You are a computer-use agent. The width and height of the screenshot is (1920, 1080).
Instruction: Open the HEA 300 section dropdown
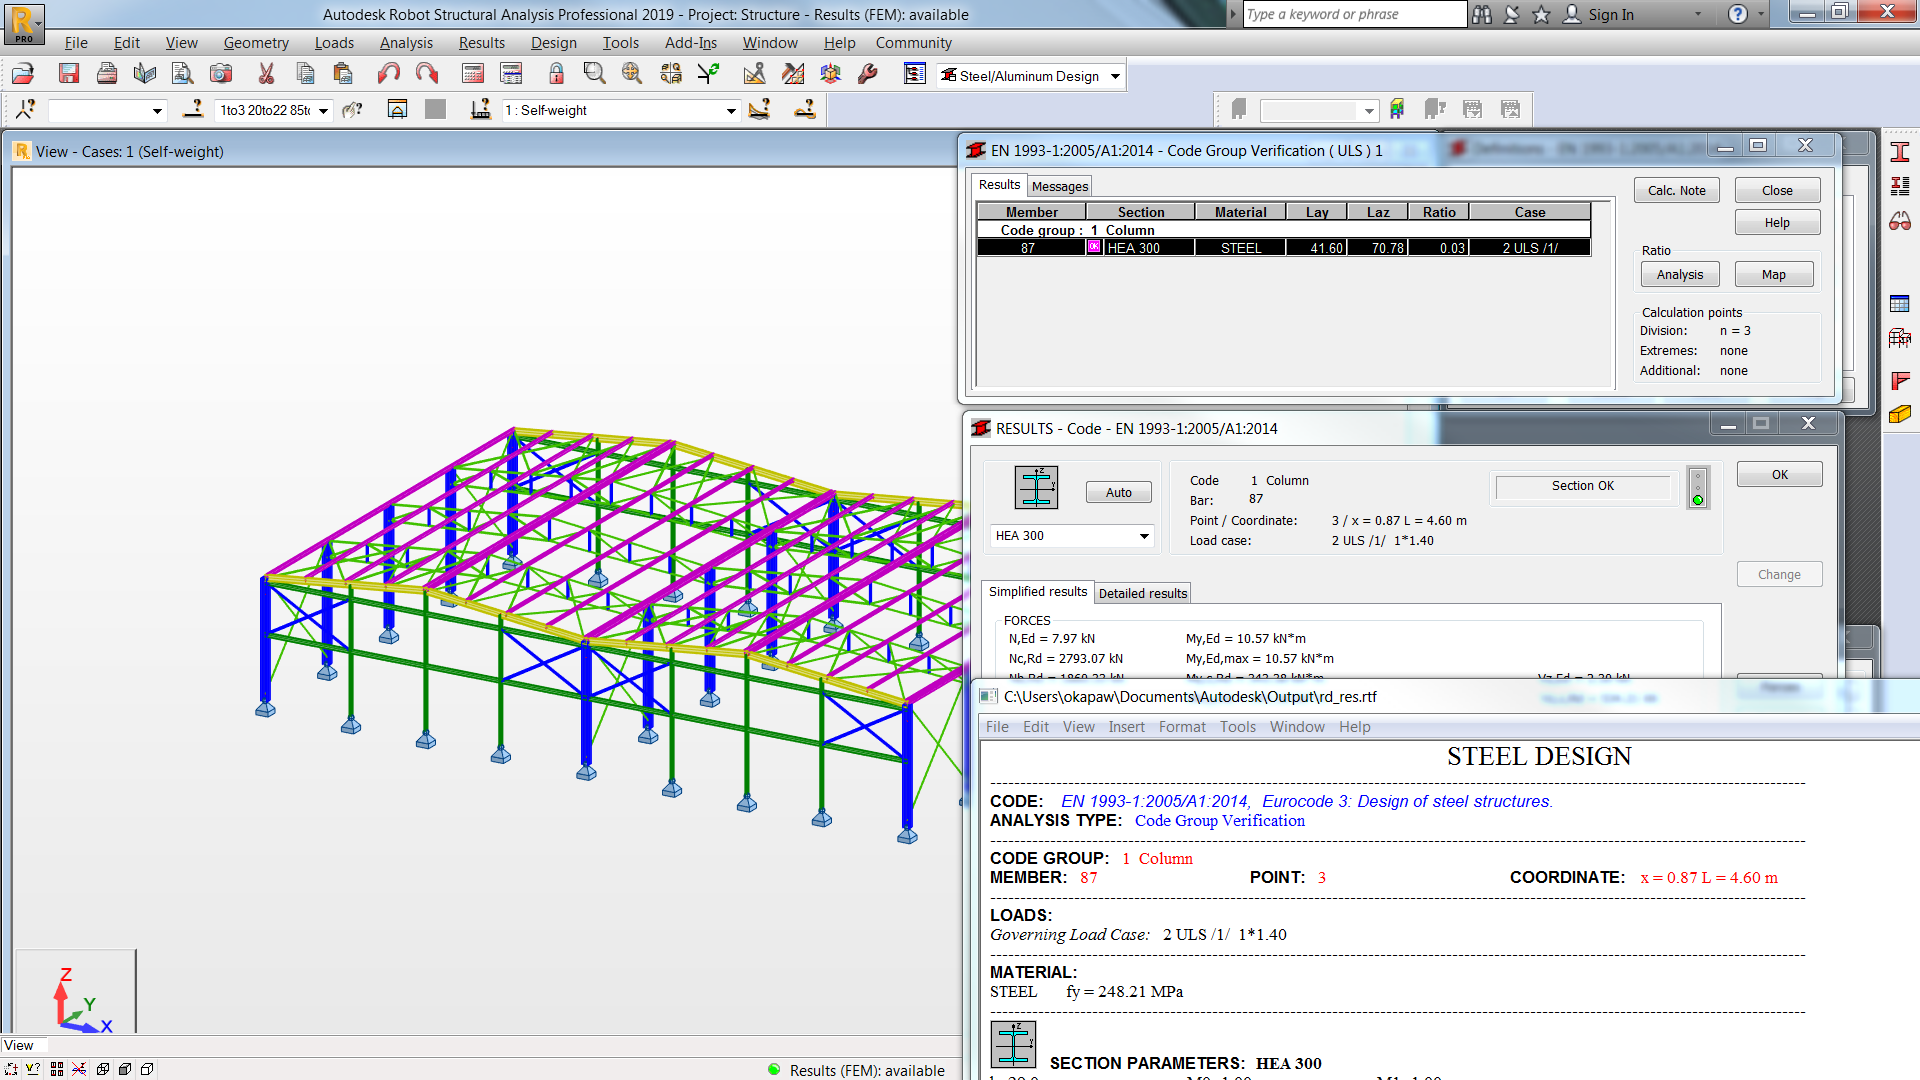1144,537
